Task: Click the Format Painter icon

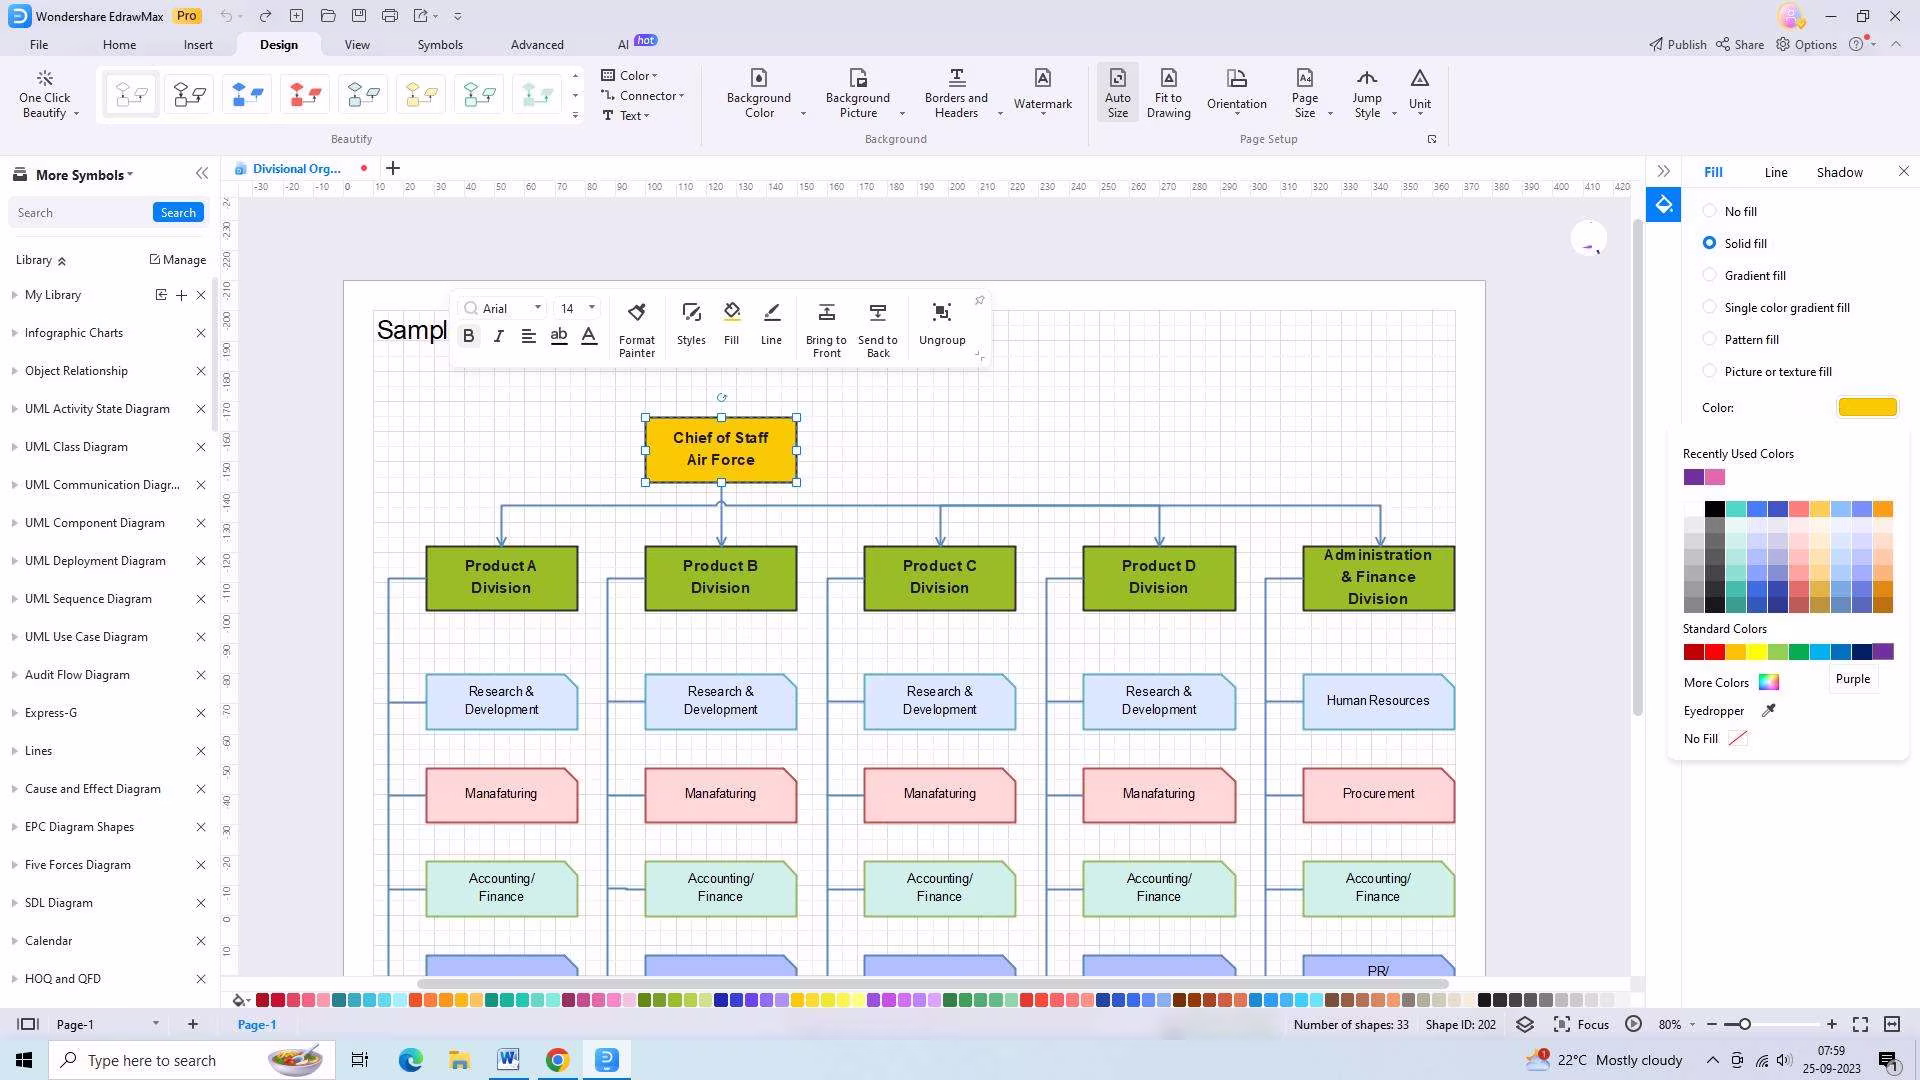Action: click(x=636, y=313)
